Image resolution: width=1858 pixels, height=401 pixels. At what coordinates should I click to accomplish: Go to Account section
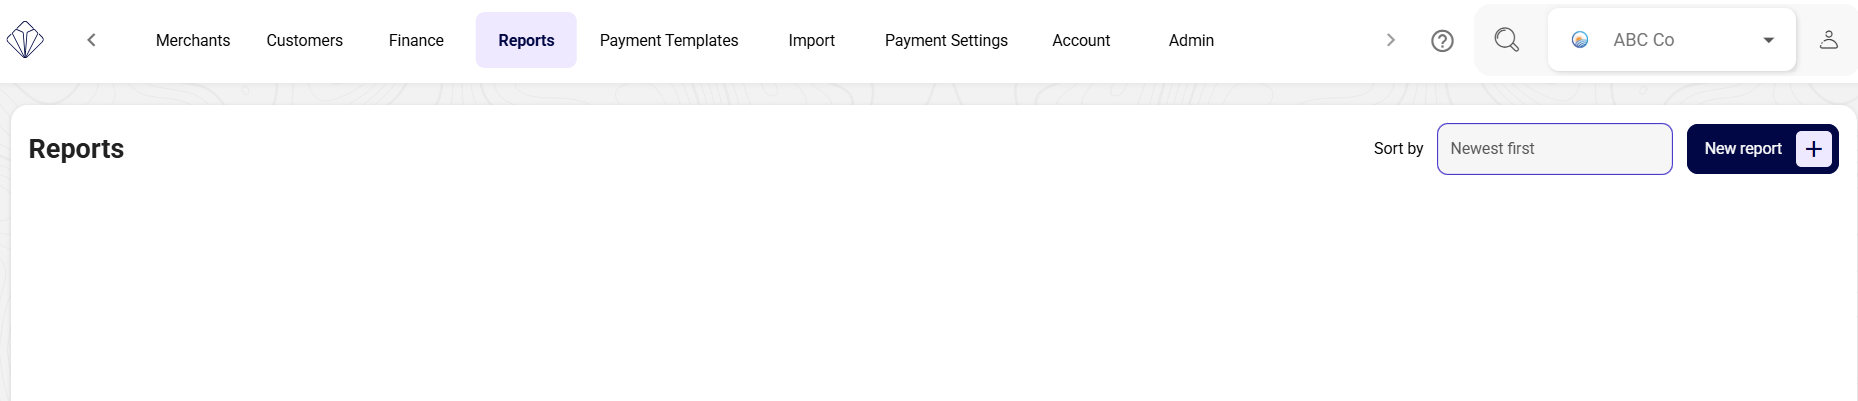(x=1081, y=40)
